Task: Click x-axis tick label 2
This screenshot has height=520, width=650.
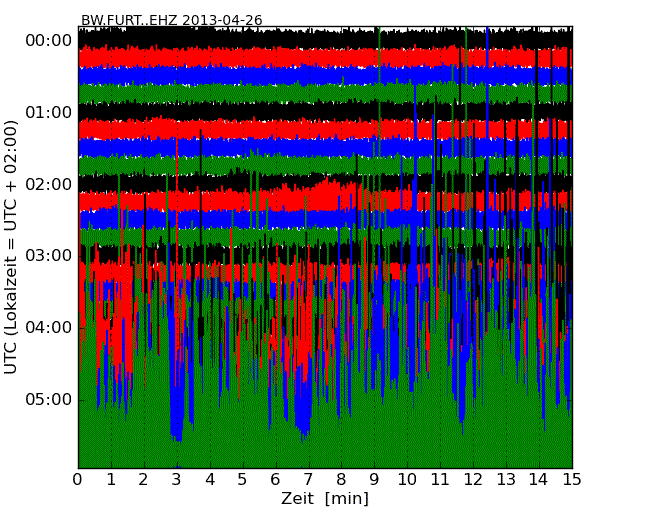Action: tap(143, 480)
